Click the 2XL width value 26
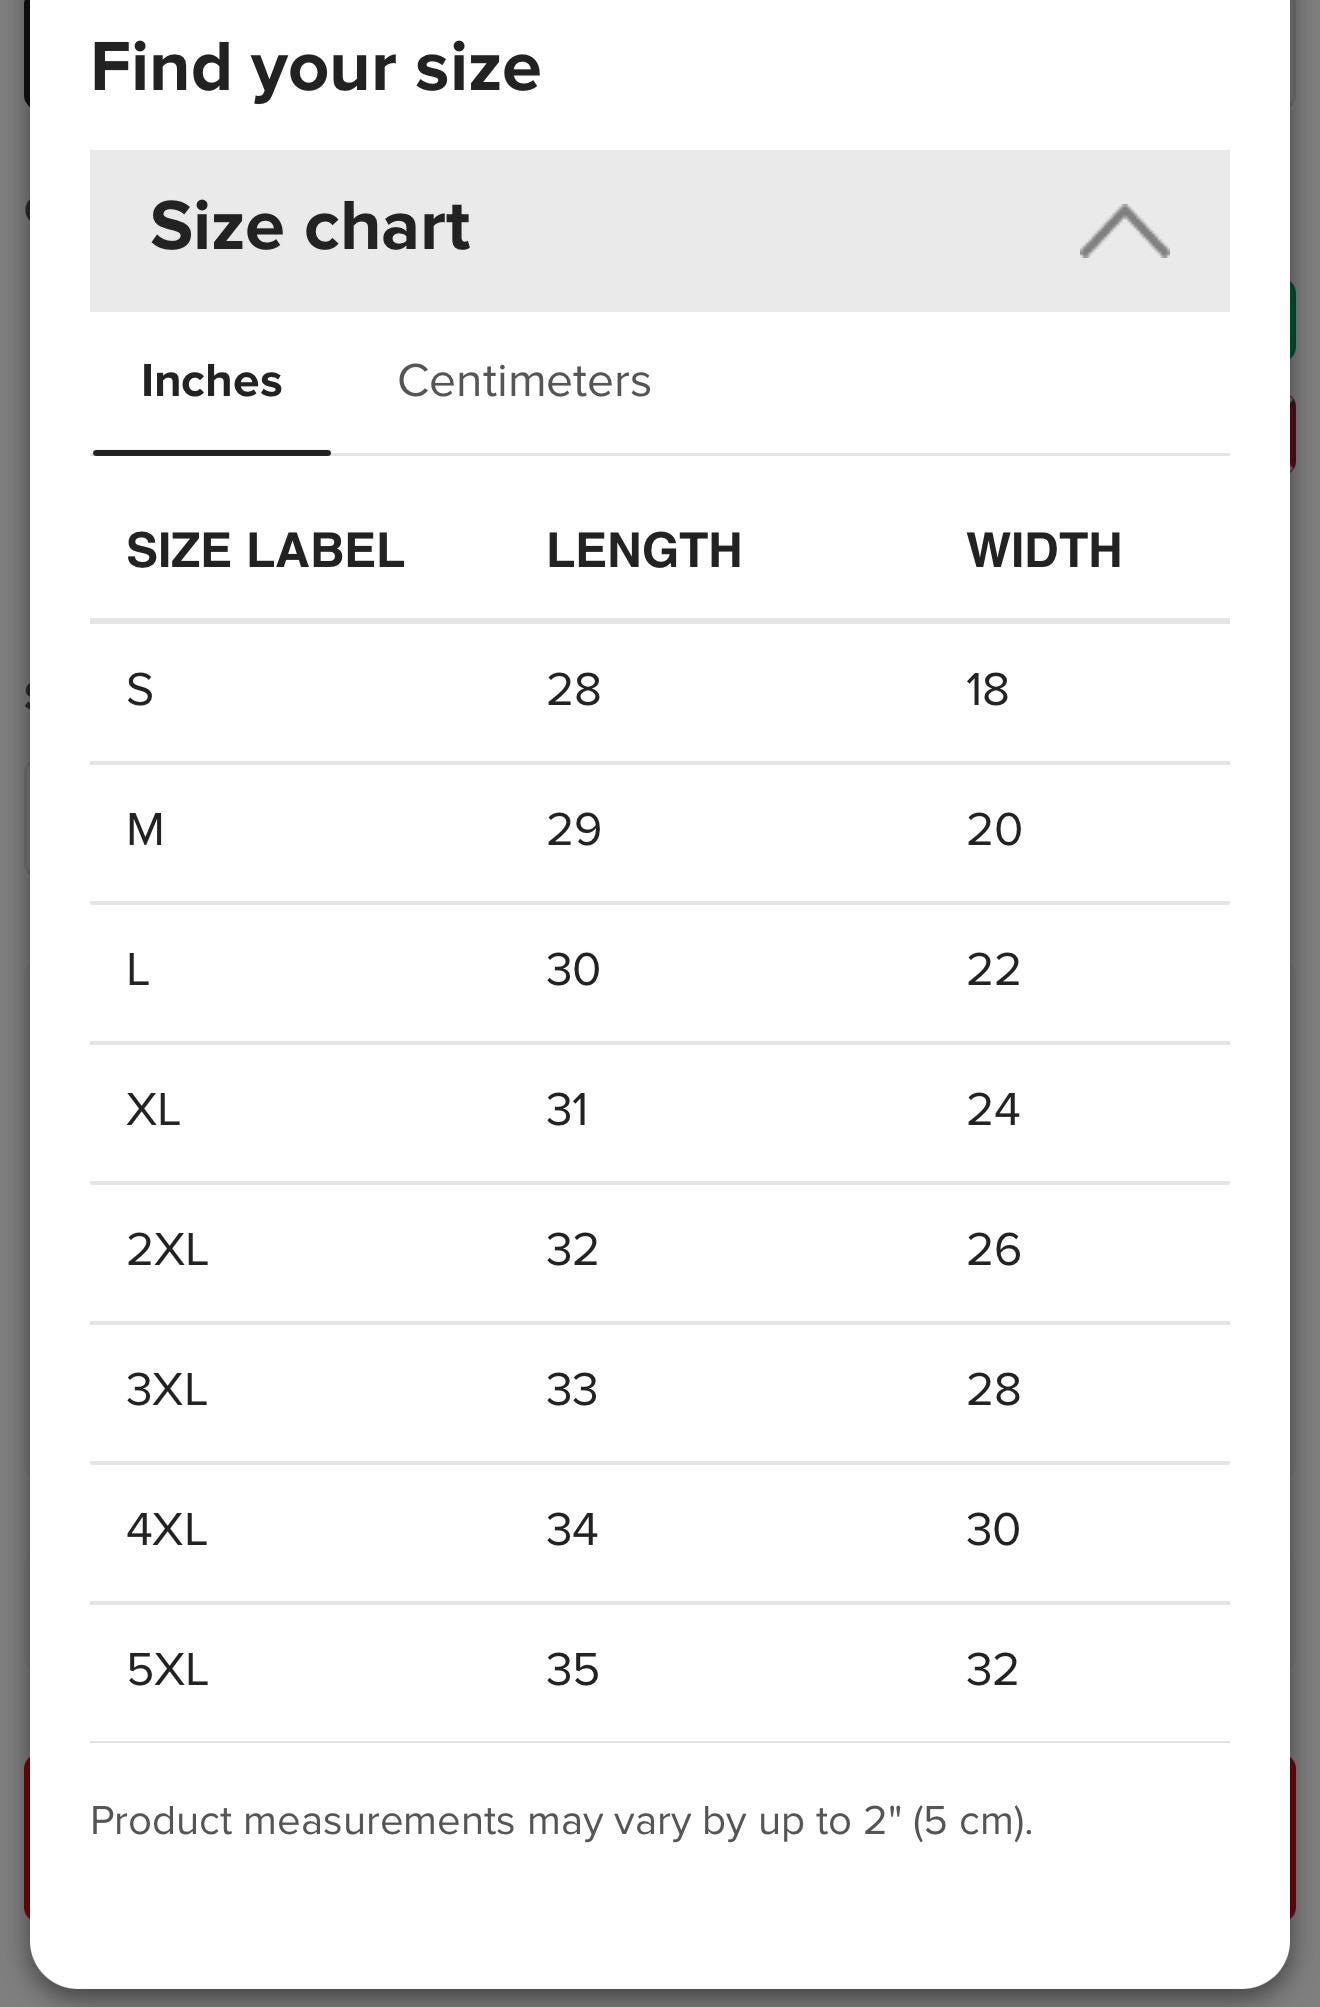1320x2007 pixels. 993,1250
